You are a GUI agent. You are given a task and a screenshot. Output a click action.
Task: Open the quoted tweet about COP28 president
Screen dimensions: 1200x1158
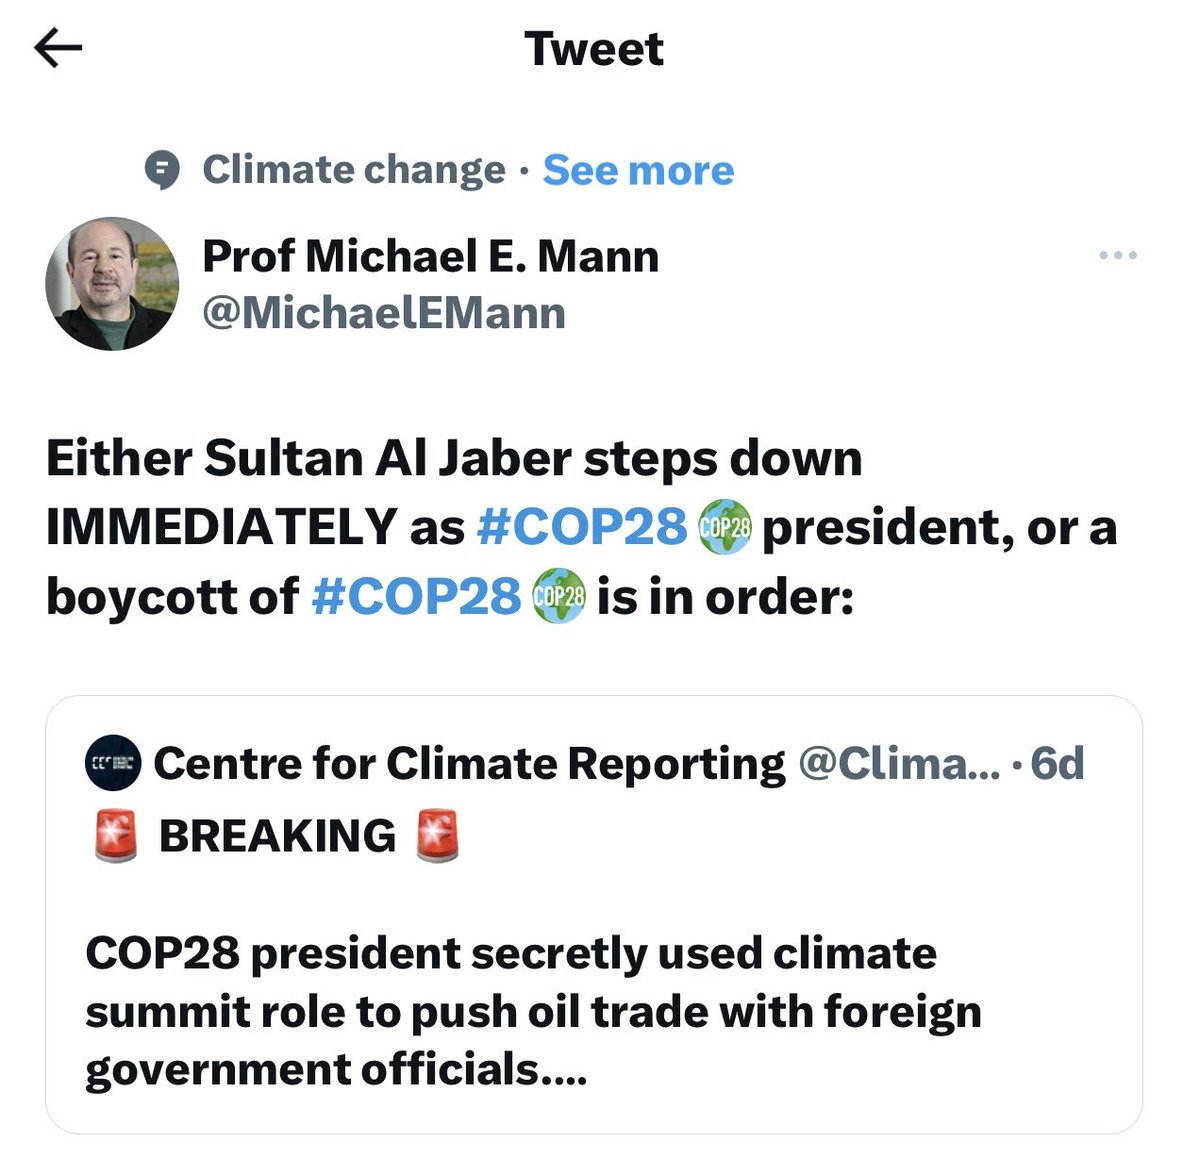tap(594, 914)
